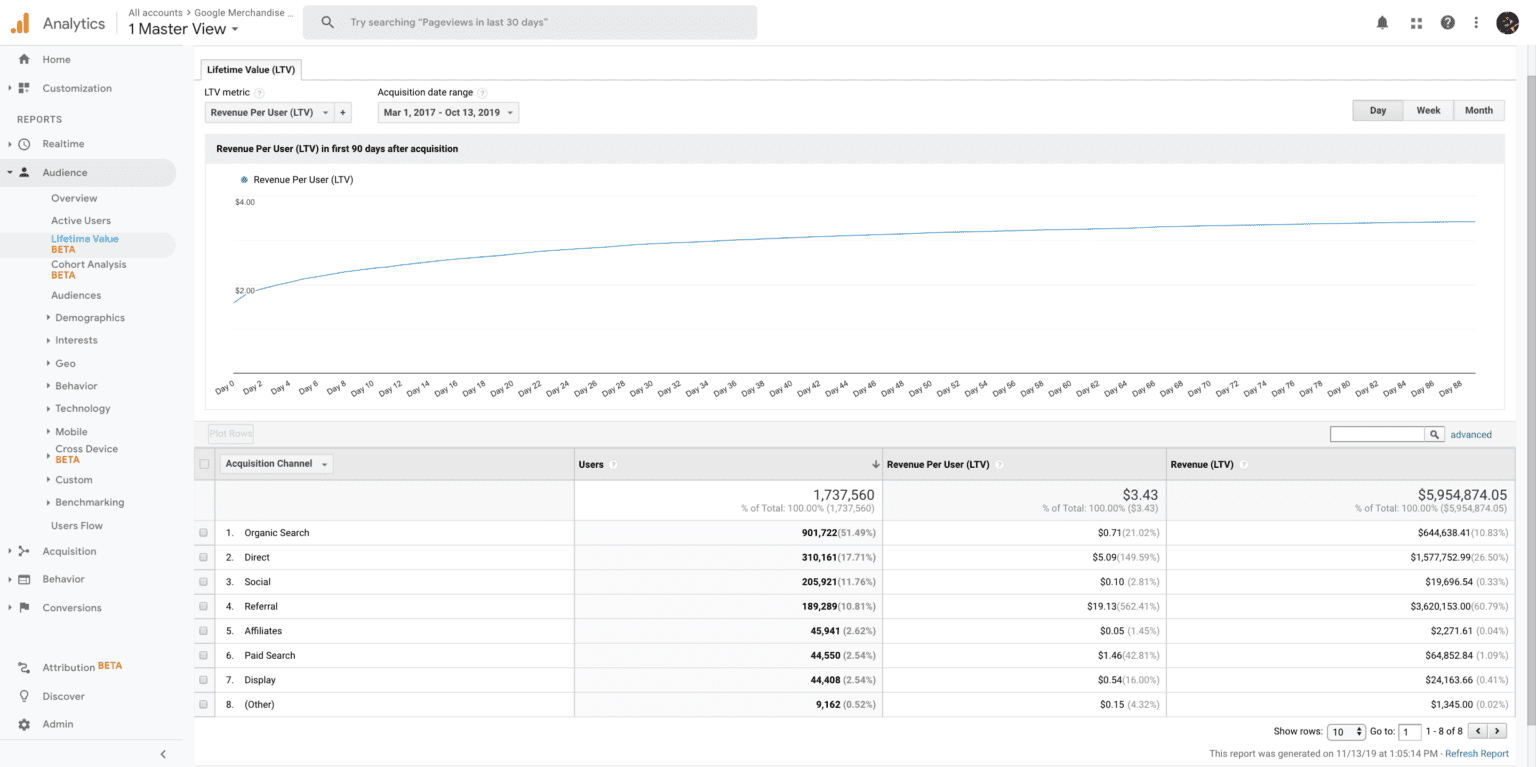
Task: Click the table search magnifier icon
Action: tap(1435, 434)
